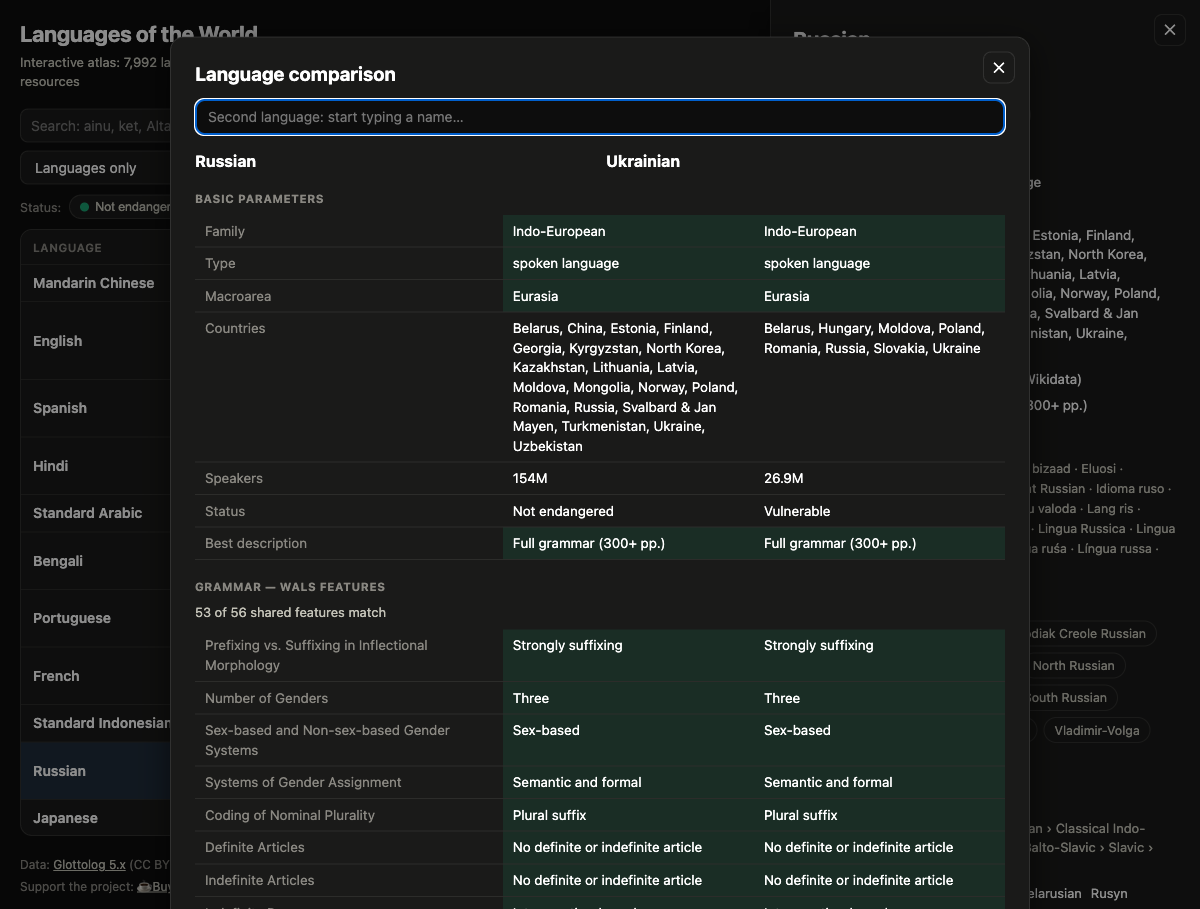Click the Coding of Nominal Plurality label
This screenshot has height=909, width=1200.
[290, 815]
